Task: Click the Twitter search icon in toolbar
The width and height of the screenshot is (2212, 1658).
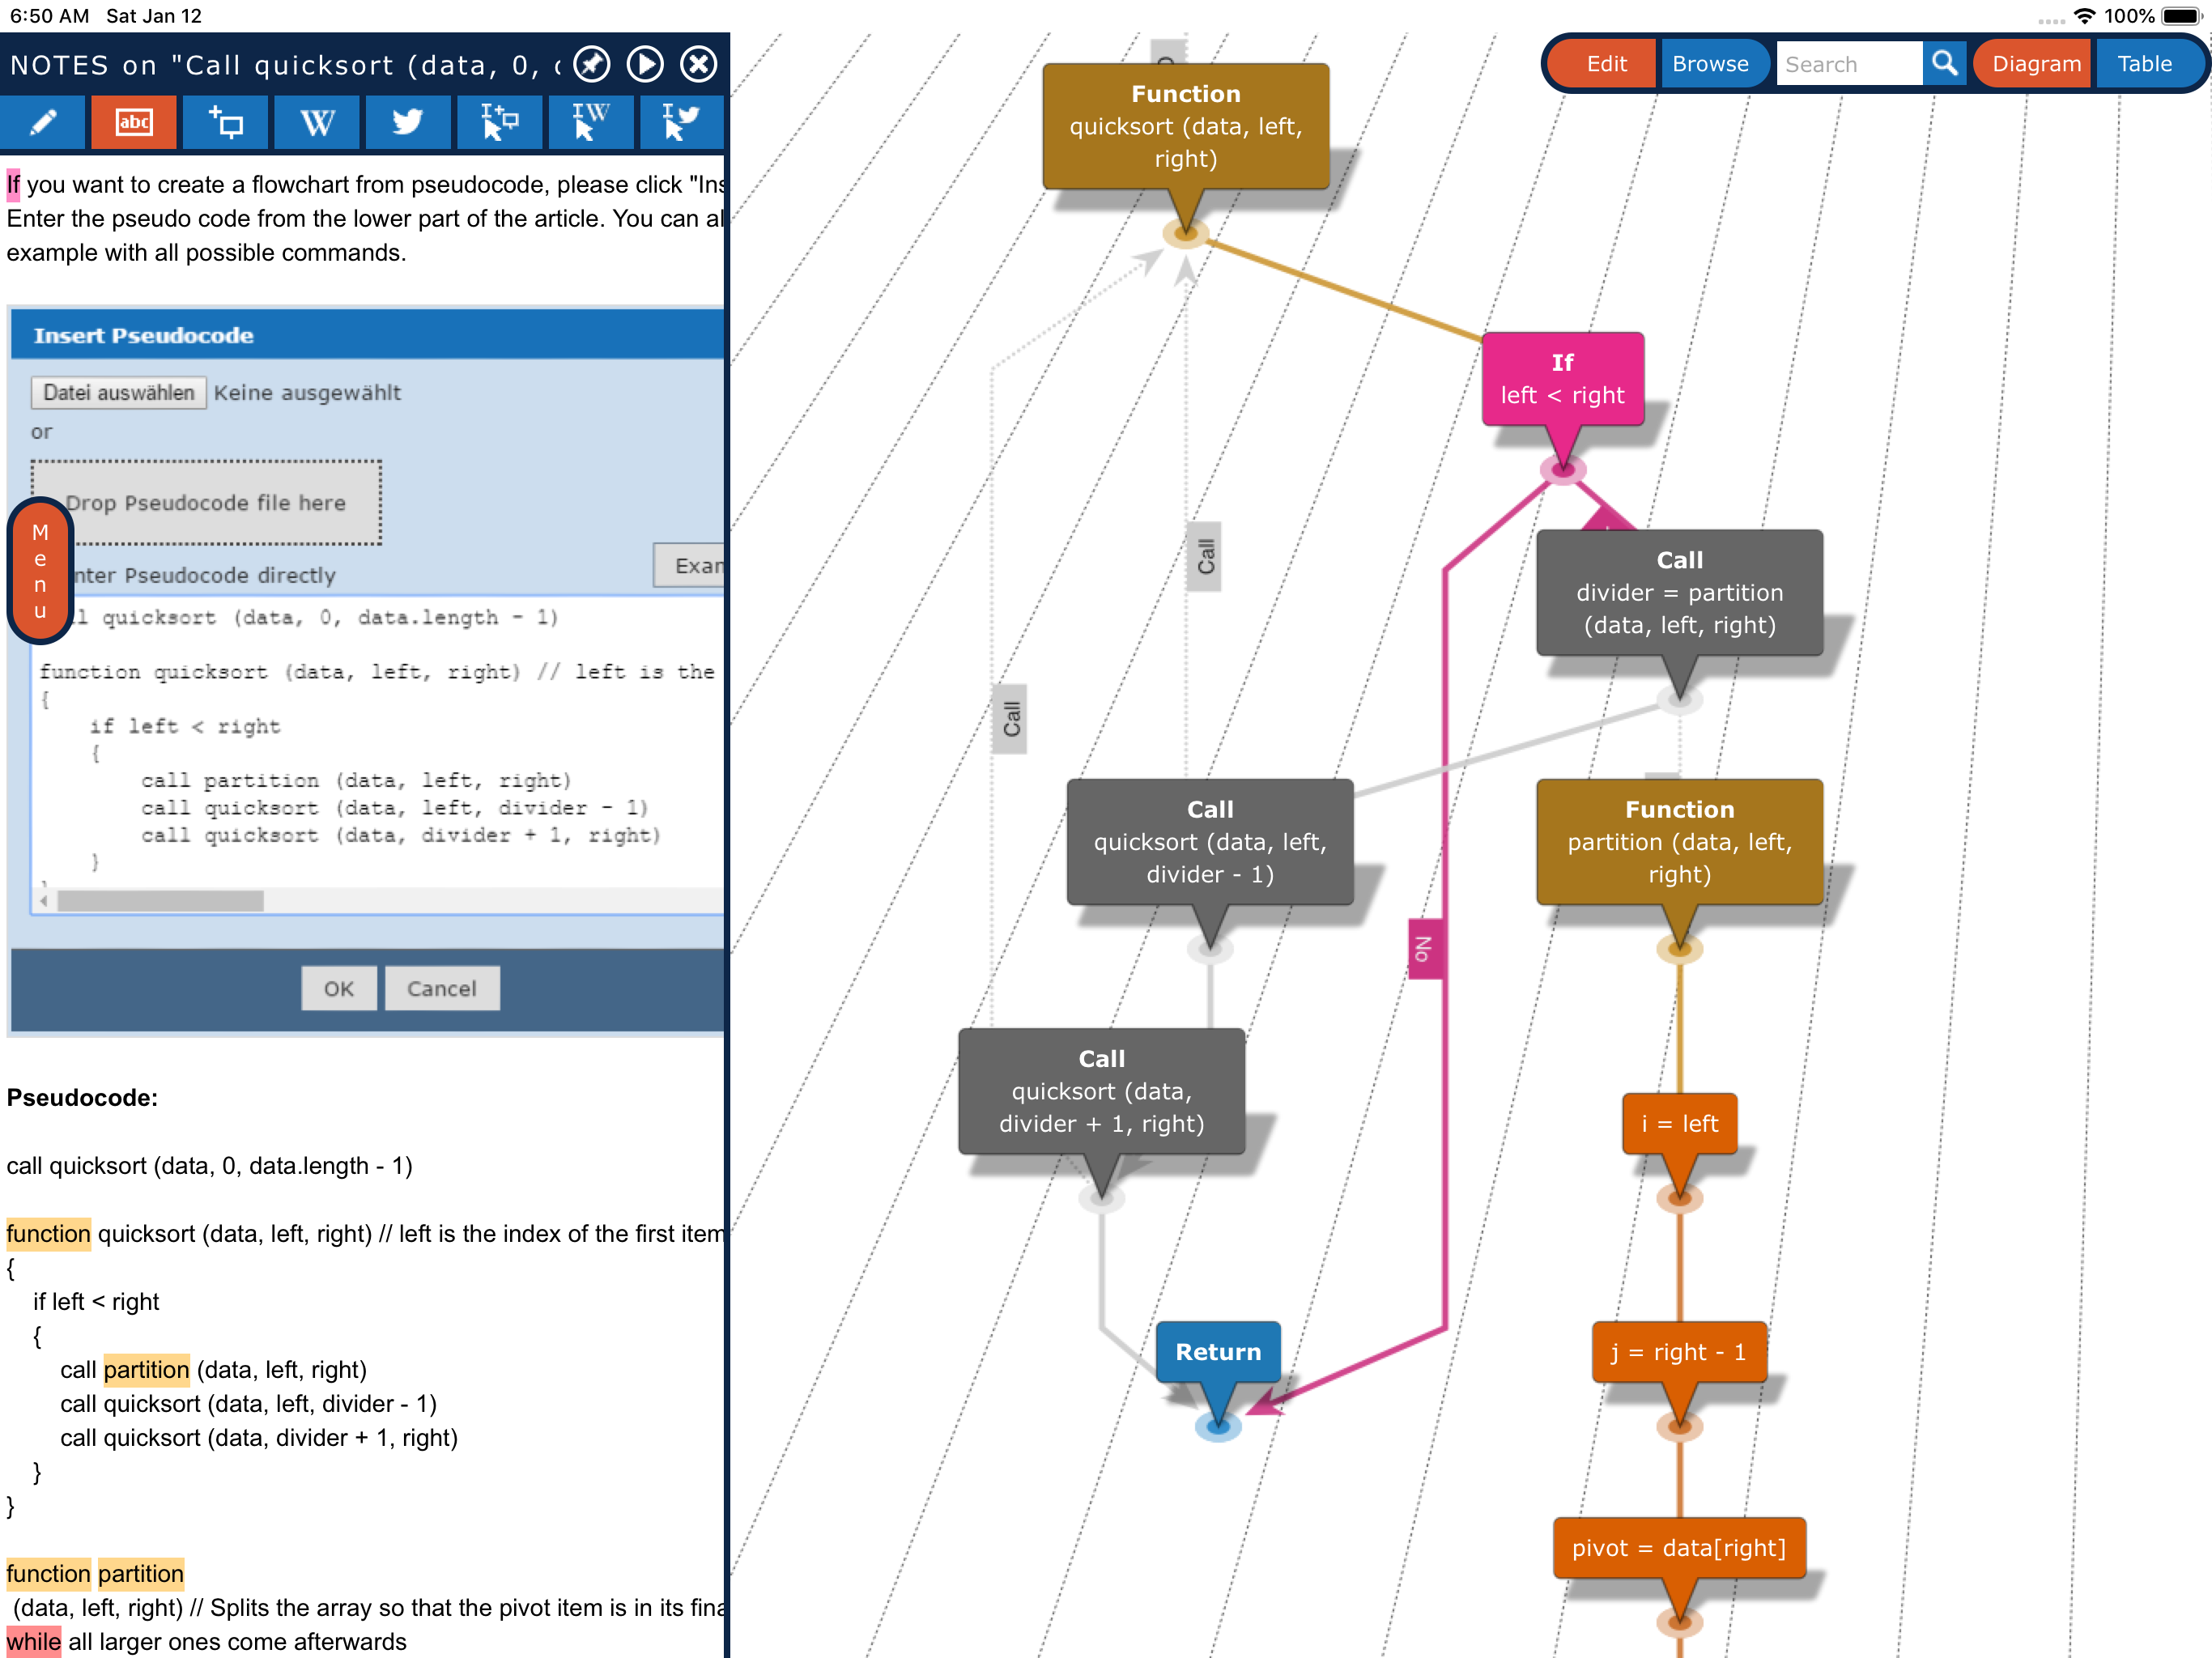Action: tap(408, 122)
